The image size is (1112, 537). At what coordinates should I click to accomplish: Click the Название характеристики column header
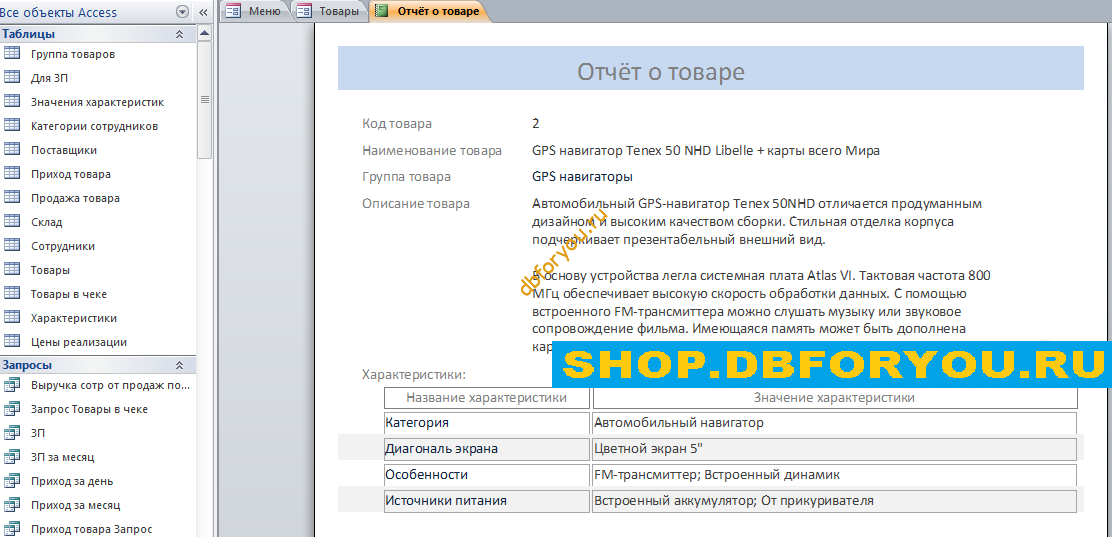tap(486, 398)
